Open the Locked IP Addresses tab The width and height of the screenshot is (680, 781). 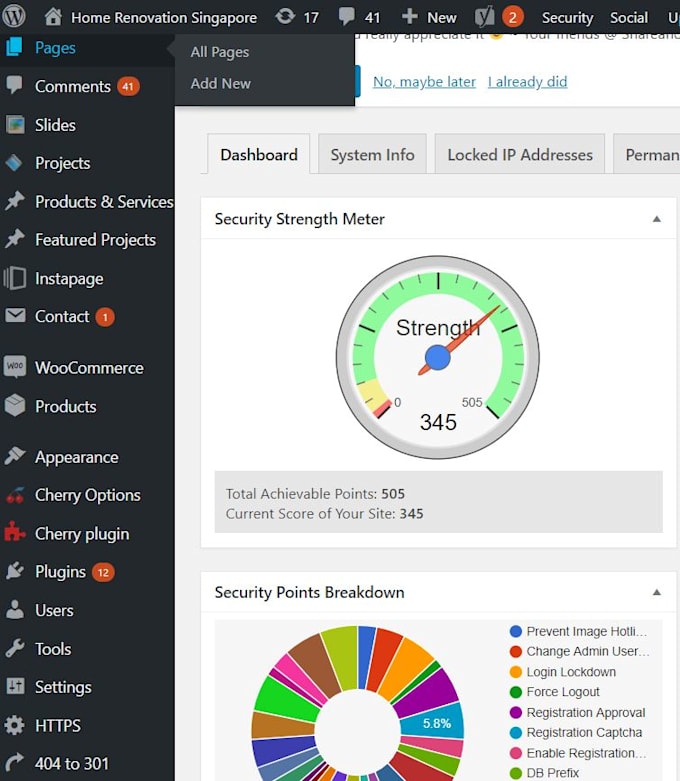pos(520,154)
